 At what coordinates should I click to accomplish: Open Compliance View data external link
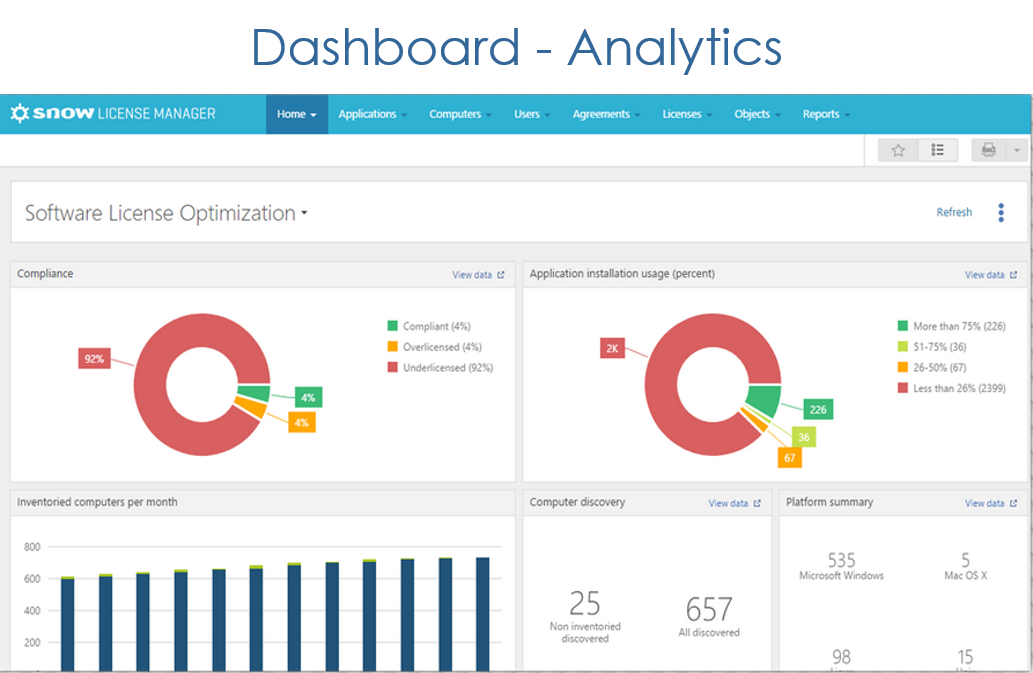[478, 275]
